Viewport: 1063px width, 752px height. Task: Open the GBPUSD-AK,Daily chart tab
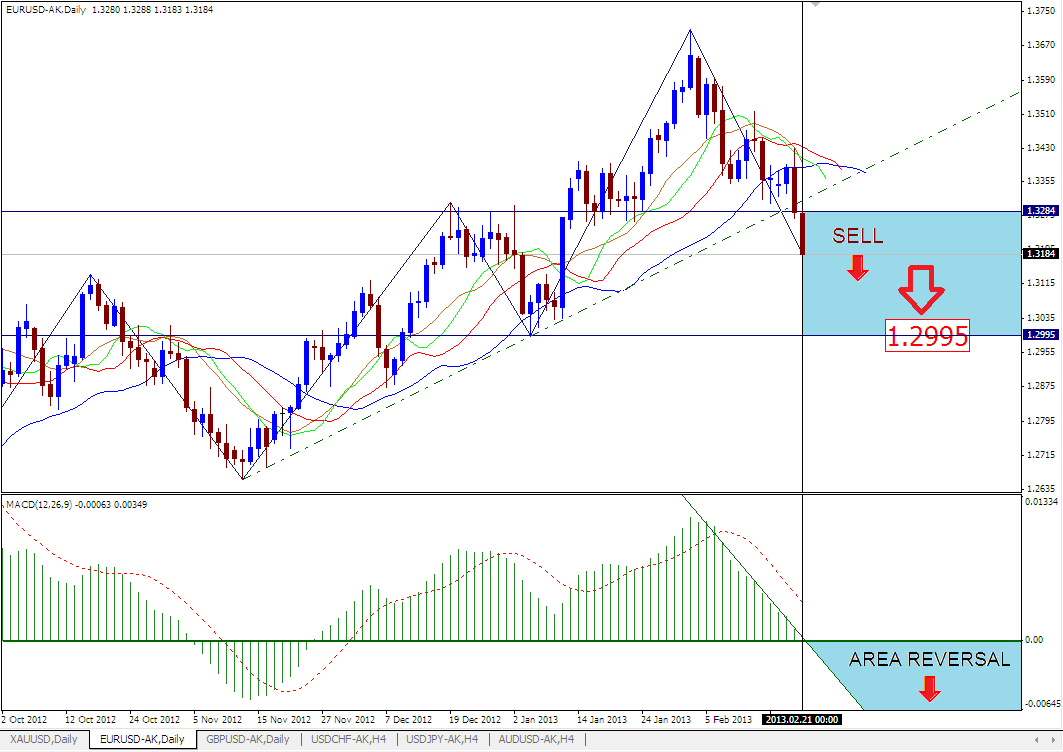[x=247, y=739]
